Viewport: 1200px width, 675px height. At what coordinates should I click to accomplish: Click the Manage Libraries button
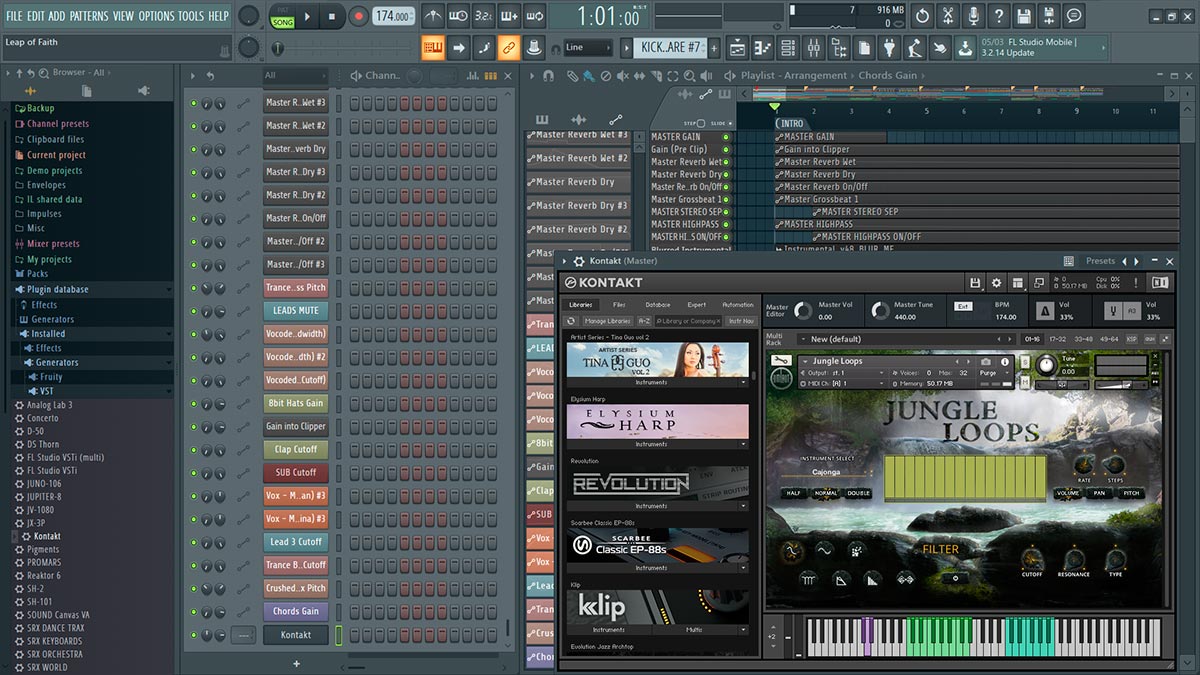608,321
